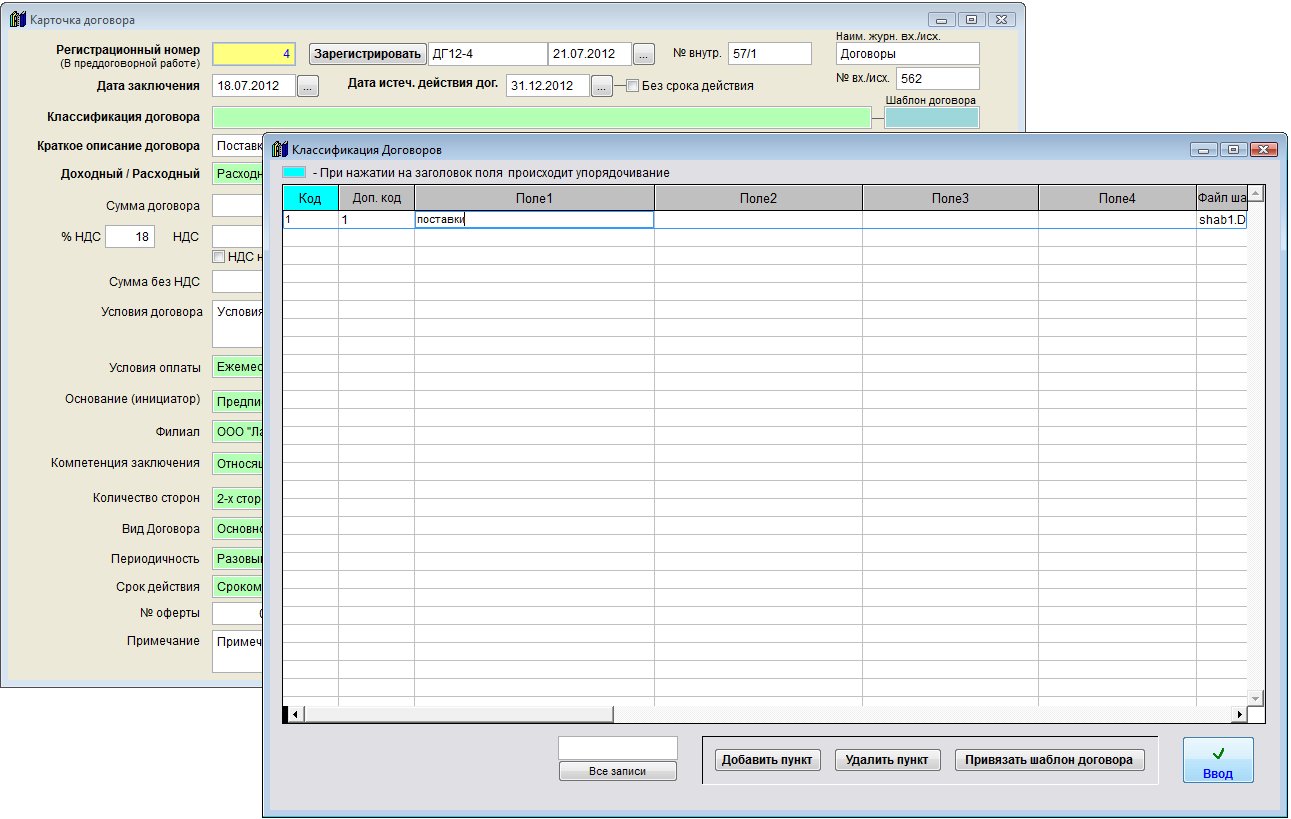Click the Шаблон договора teal color field
The image size is (1291, 819).
pyautogui.click(x=931, y=118)
